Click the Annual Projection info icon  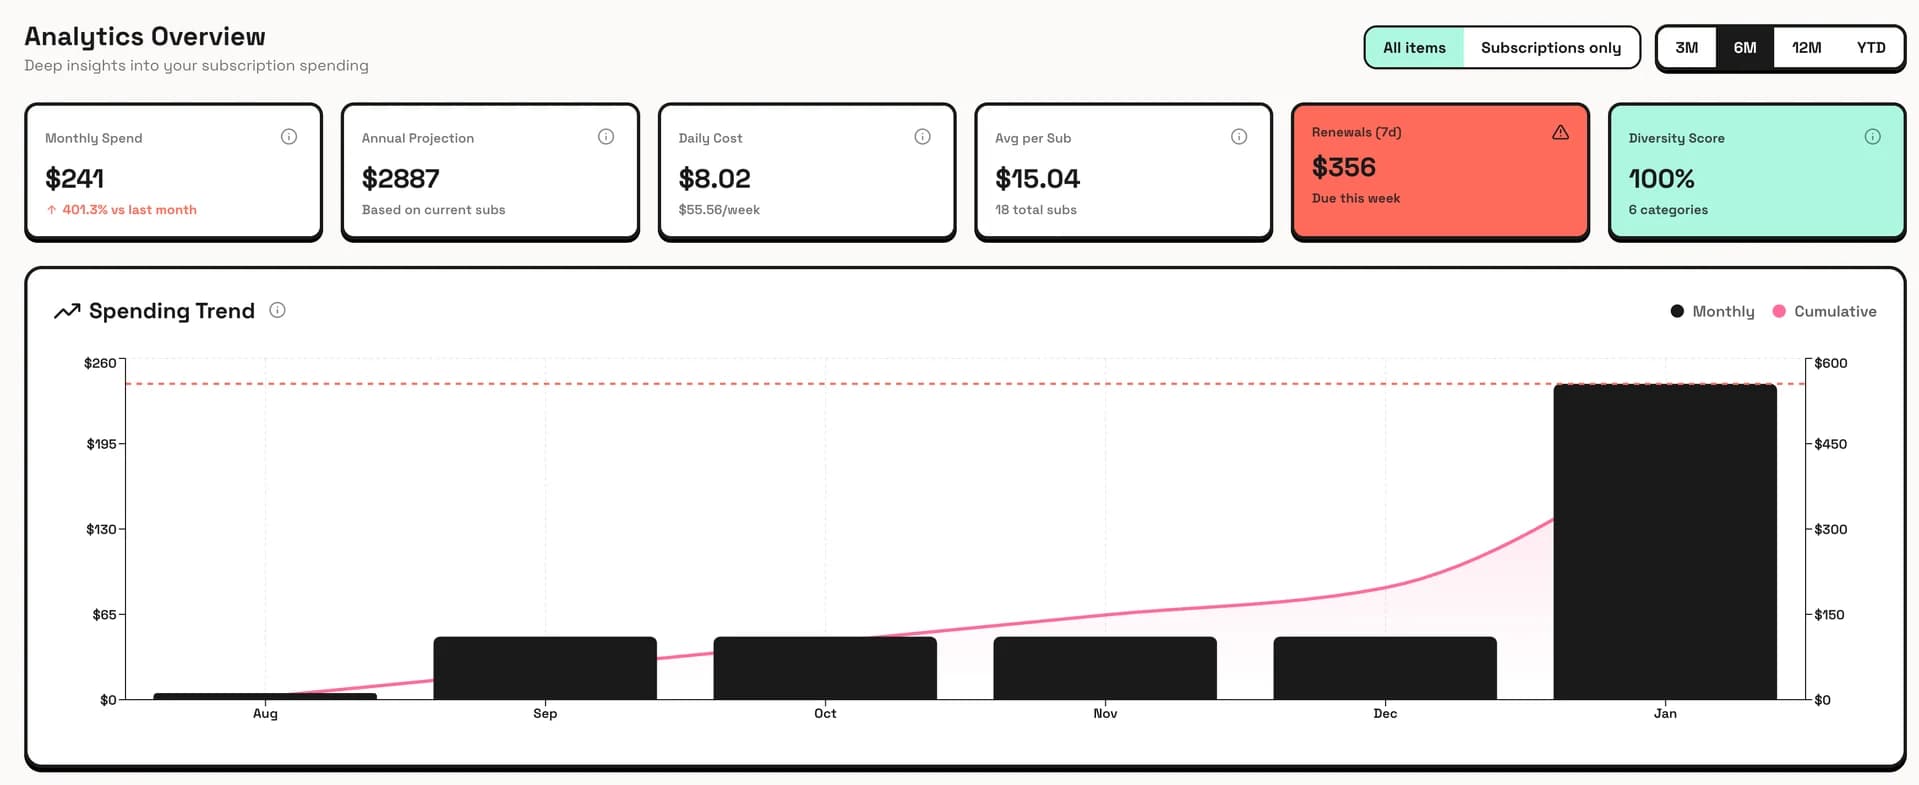(x=606, y=137)
